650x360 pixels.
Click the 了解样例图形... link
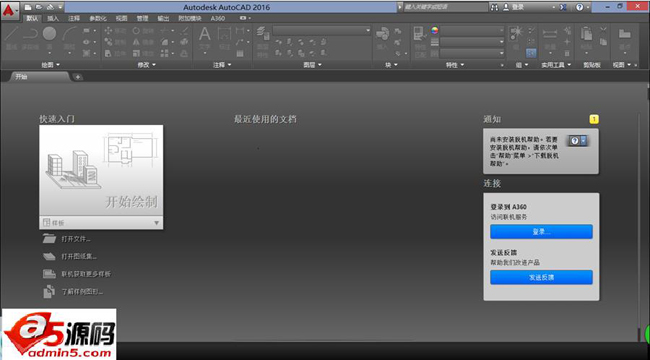82,292
